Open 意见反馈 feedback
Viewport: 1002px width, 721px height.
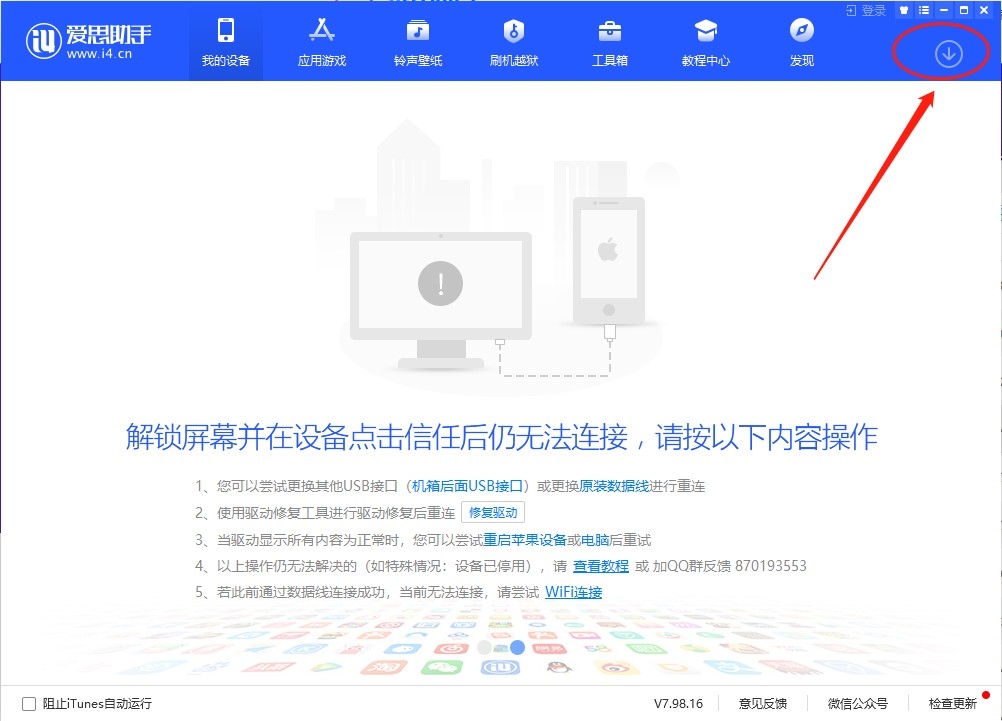coord(762,703)
